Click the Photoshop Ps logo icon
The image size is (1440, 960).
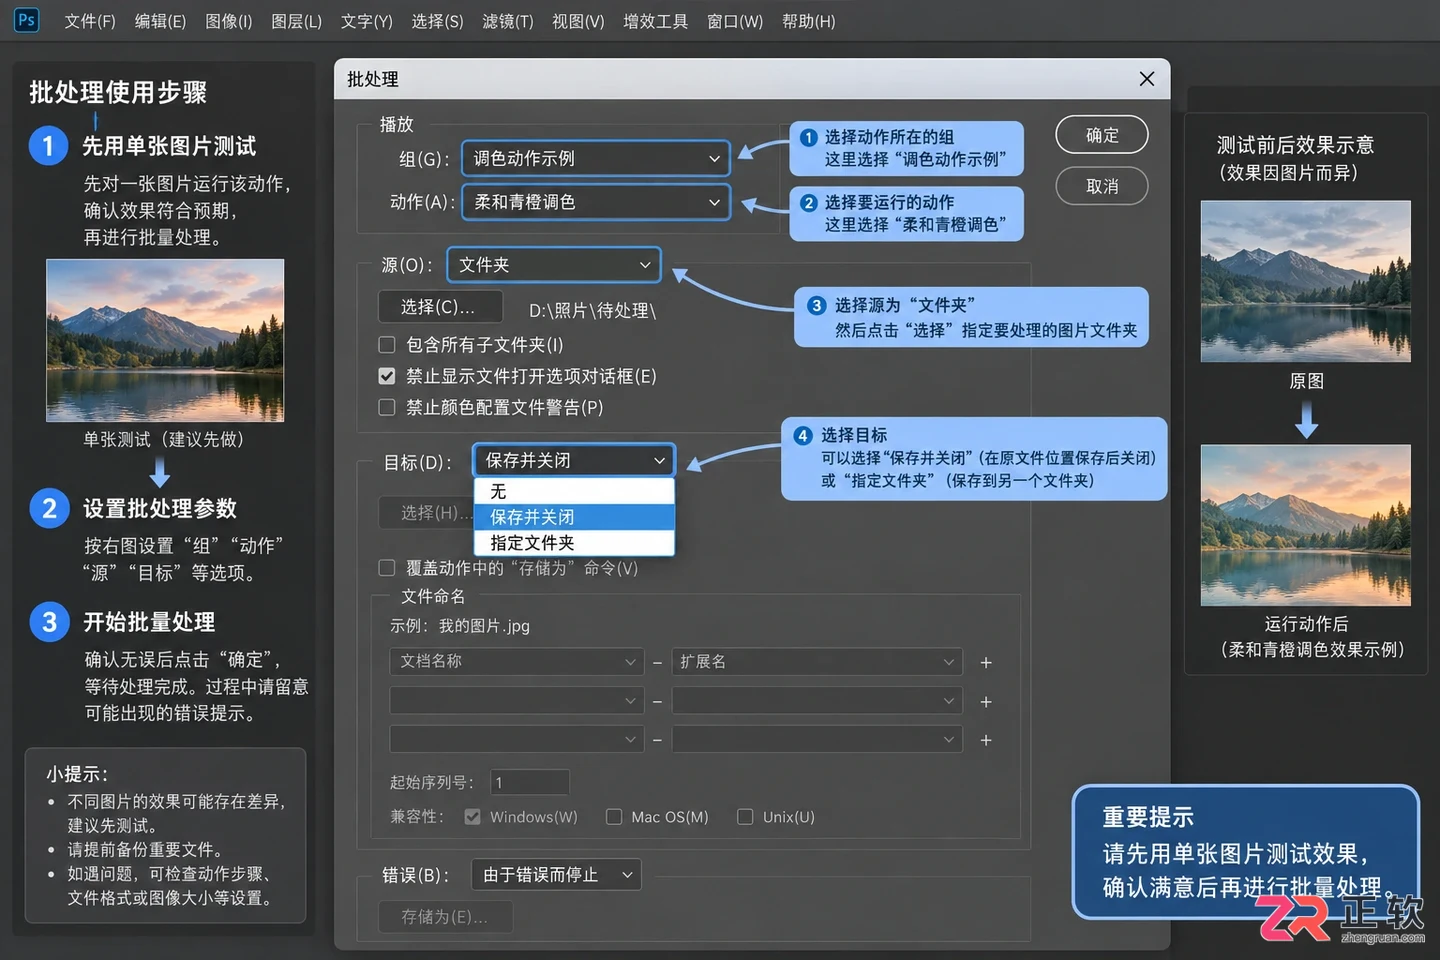27,20
